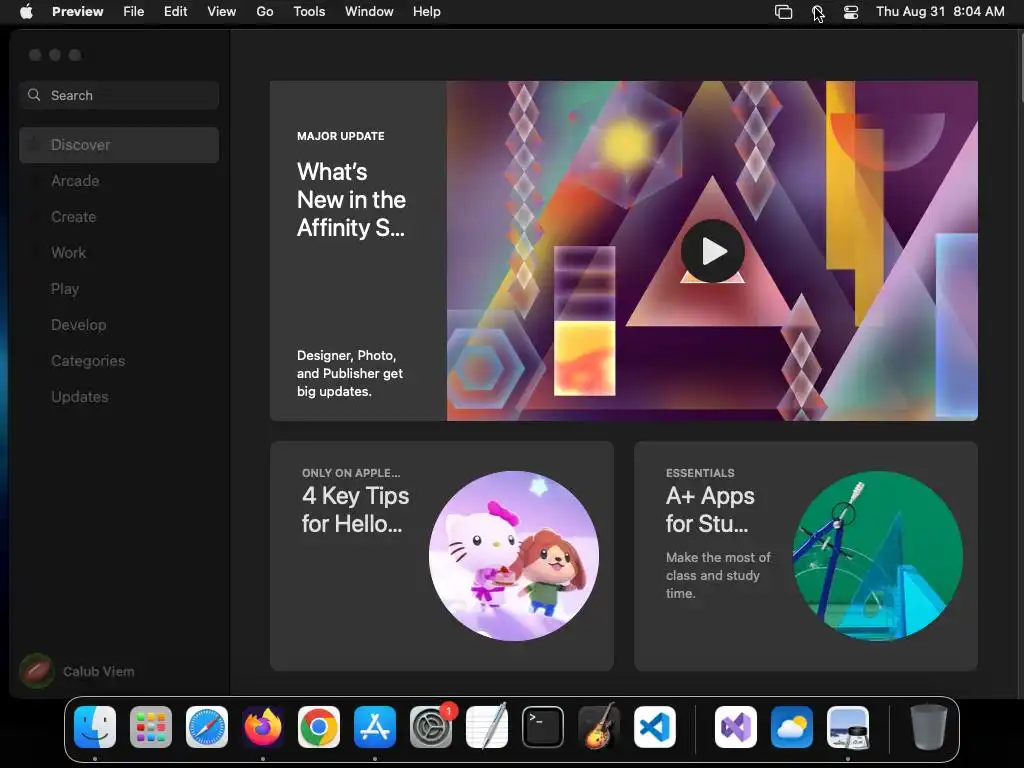Image resolution: width=1024 pixels, height=768 pixels.
Task: Open the View menu
Action: click(222, 12)
